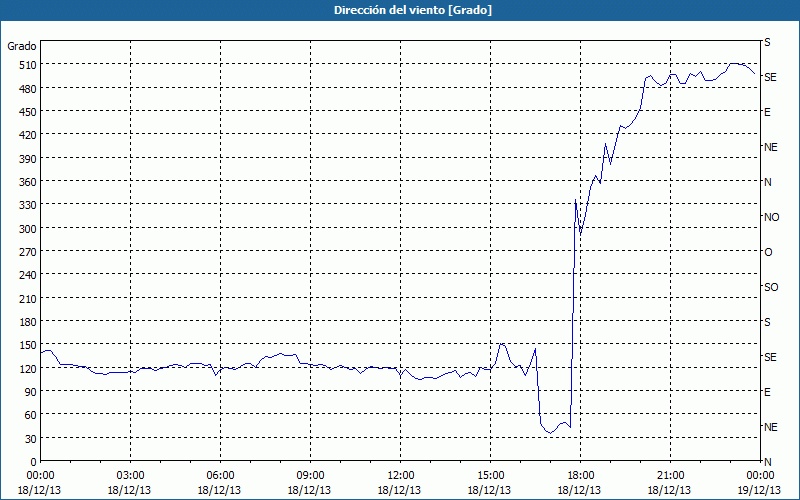Image resolution: width=800 pixels, height=500 pixels.
Task: Select the "N" compass label at 0 degrees
Action: [767, 462]
